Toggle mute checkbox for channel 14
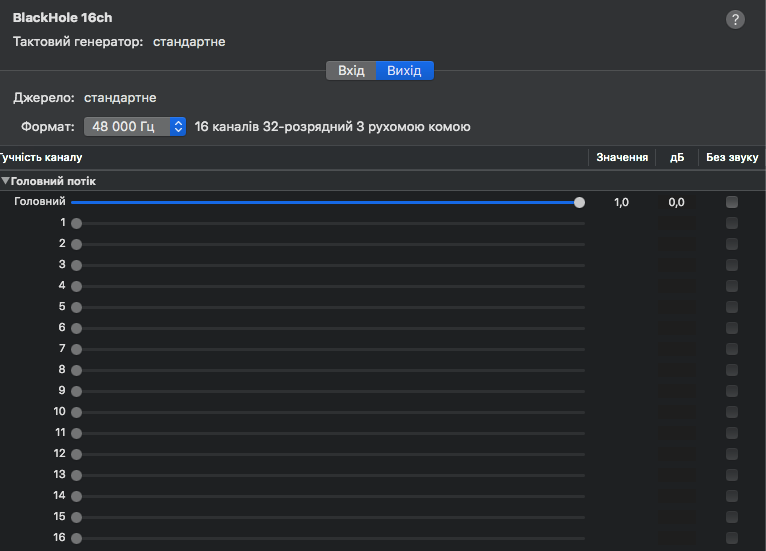This screenshot has width=766, height=551. click(732, 496)
